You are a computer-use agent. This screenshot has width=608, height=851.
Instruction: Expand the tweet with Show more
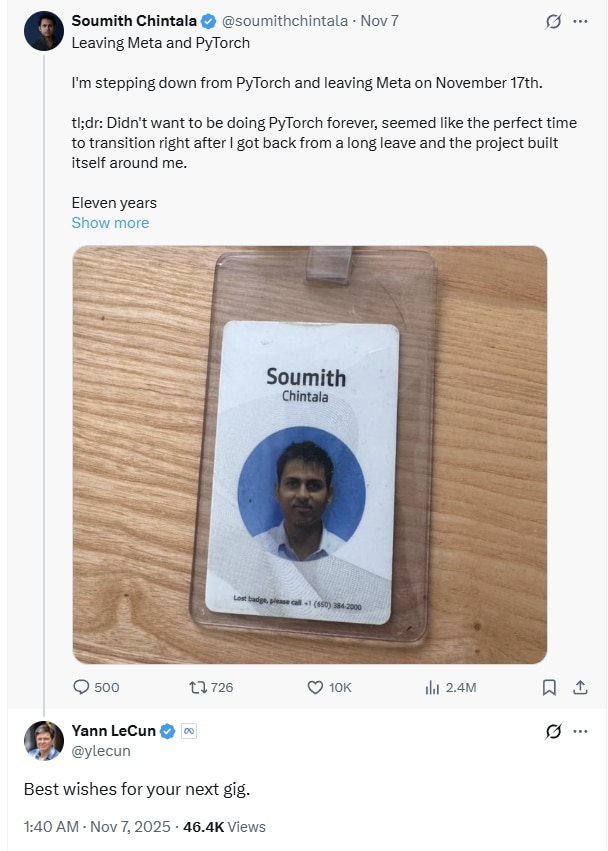110,222
